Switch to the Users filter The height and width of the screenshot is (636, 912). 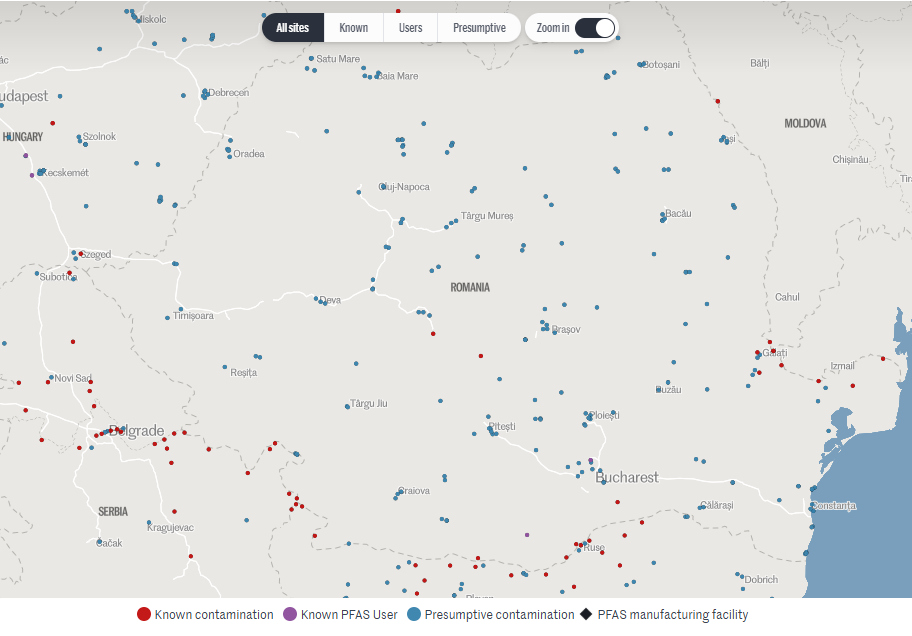click(x=410, y=28)
